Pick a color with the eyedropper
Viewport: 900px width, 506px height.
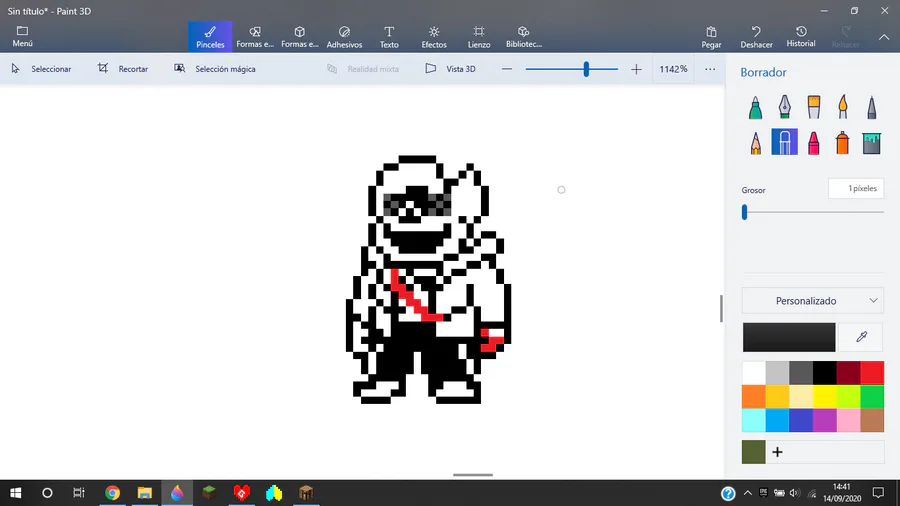(x=861, y=337)
